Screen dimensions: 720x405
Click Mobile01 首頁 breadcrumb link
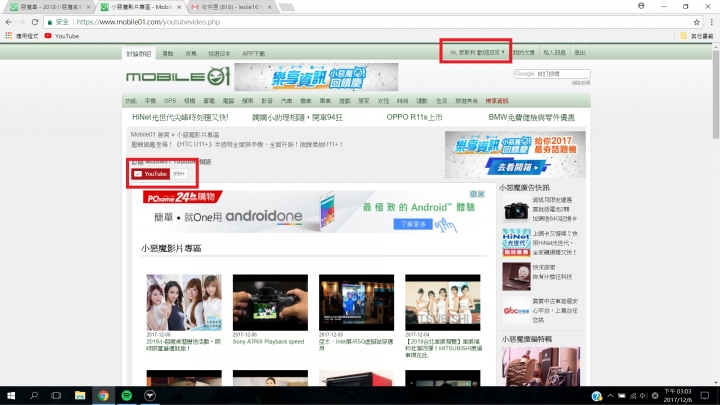coord(150,135)
